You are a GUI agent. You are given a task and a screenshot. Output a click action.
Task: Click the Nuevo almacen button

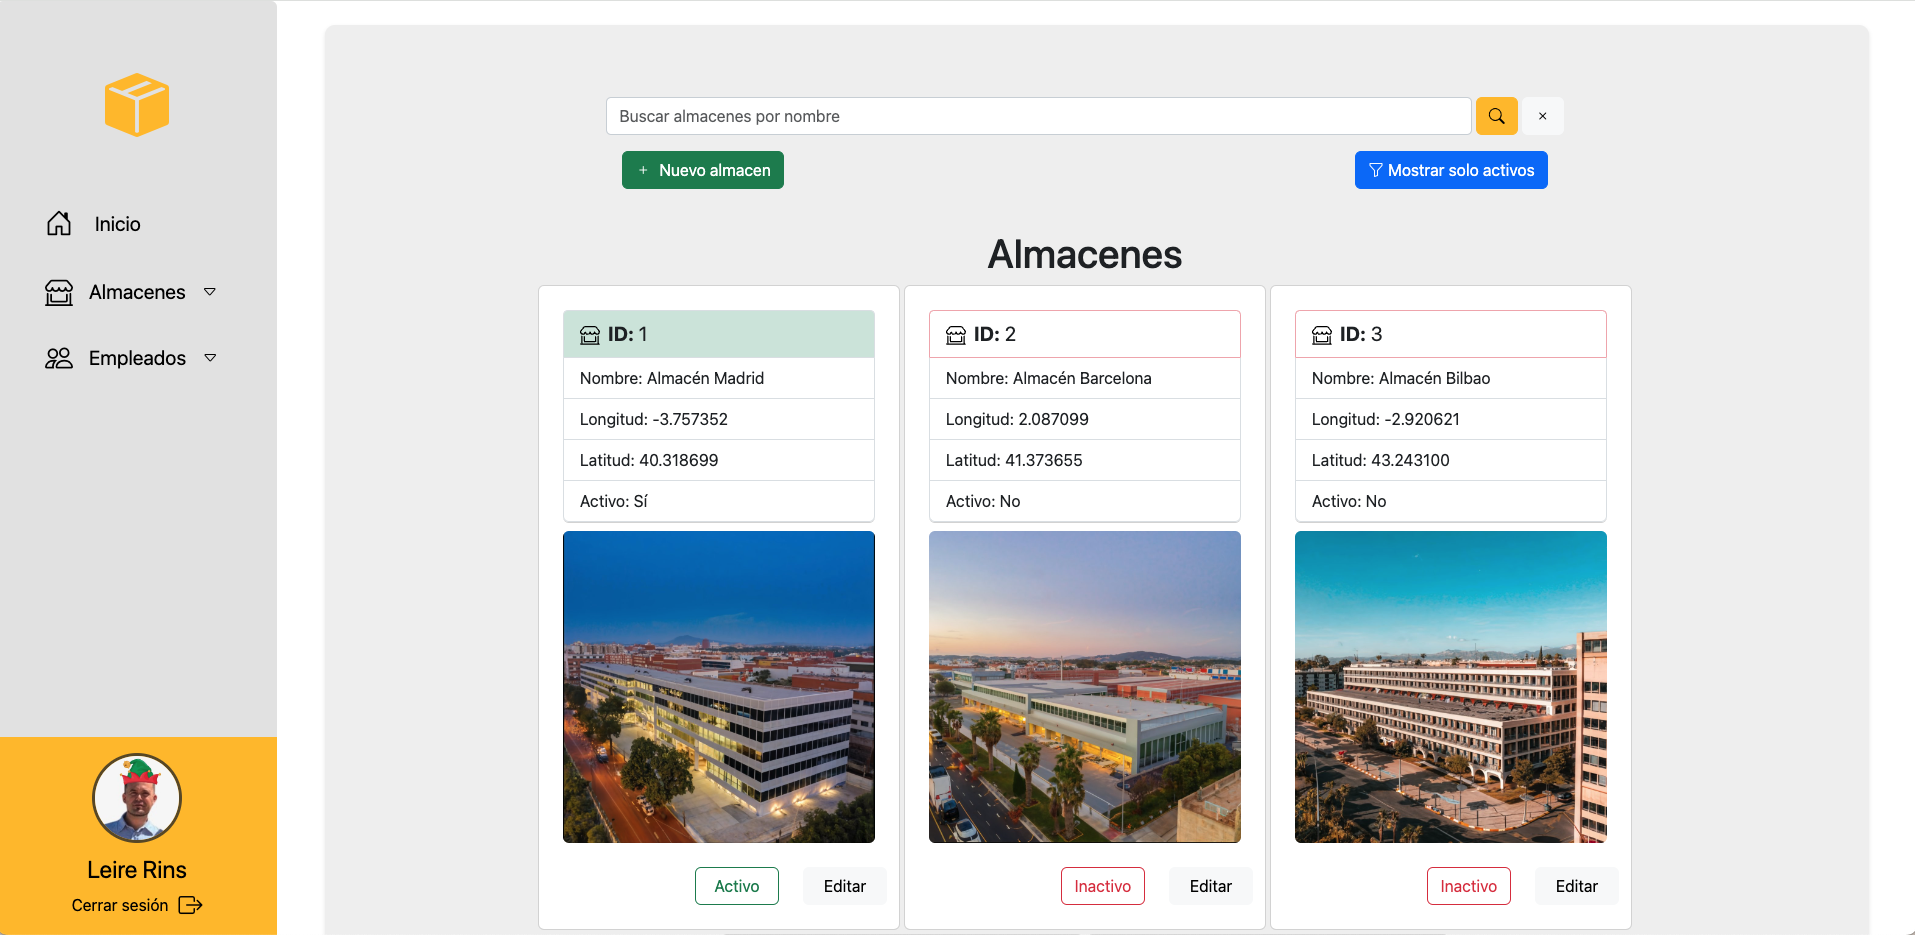703,170
